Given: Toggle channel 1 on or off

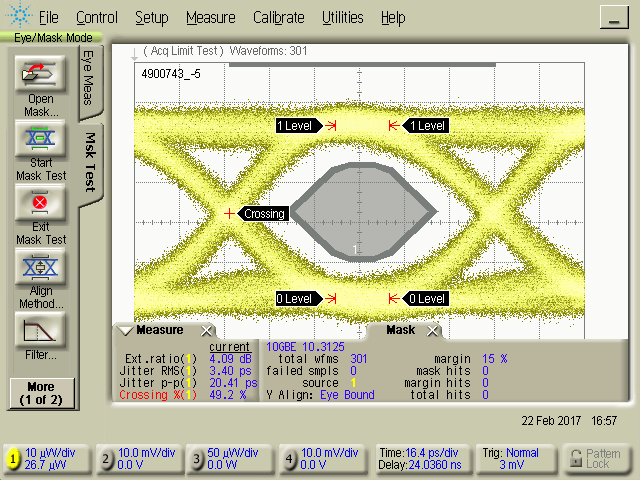Looking at the screenshot, I should point(13,459).
